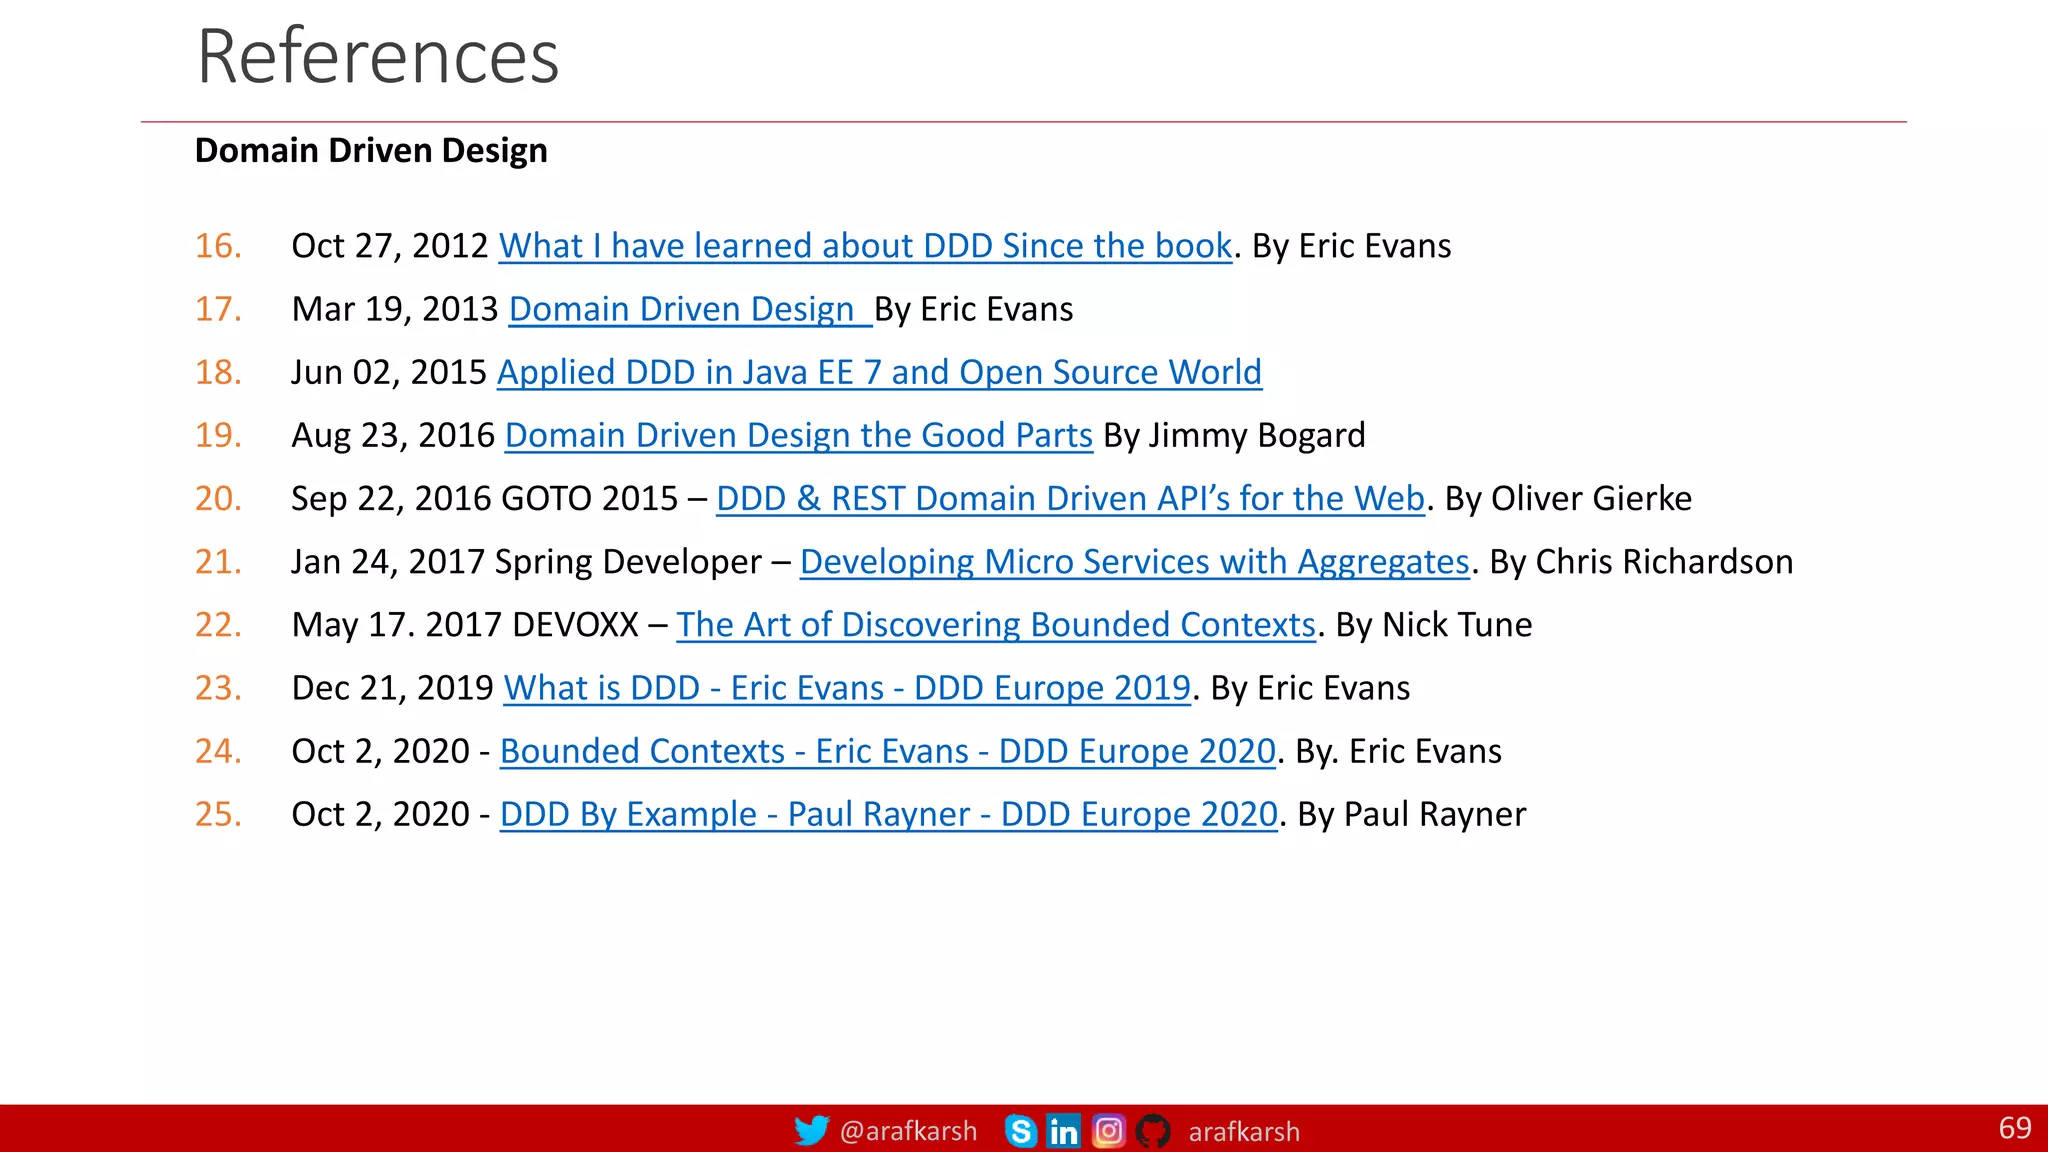Click the text 'By Chris Richardson'
The image size is (2048, 1152).
click(1641, 562)
